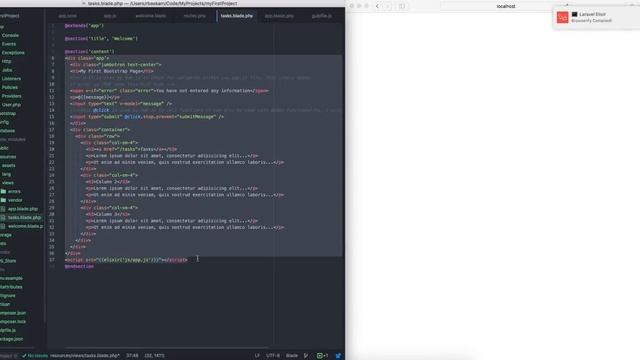Click the red Laravel Elixir notification icon
The height and width of the screenshot is (360, 640).
click(562, 18)
